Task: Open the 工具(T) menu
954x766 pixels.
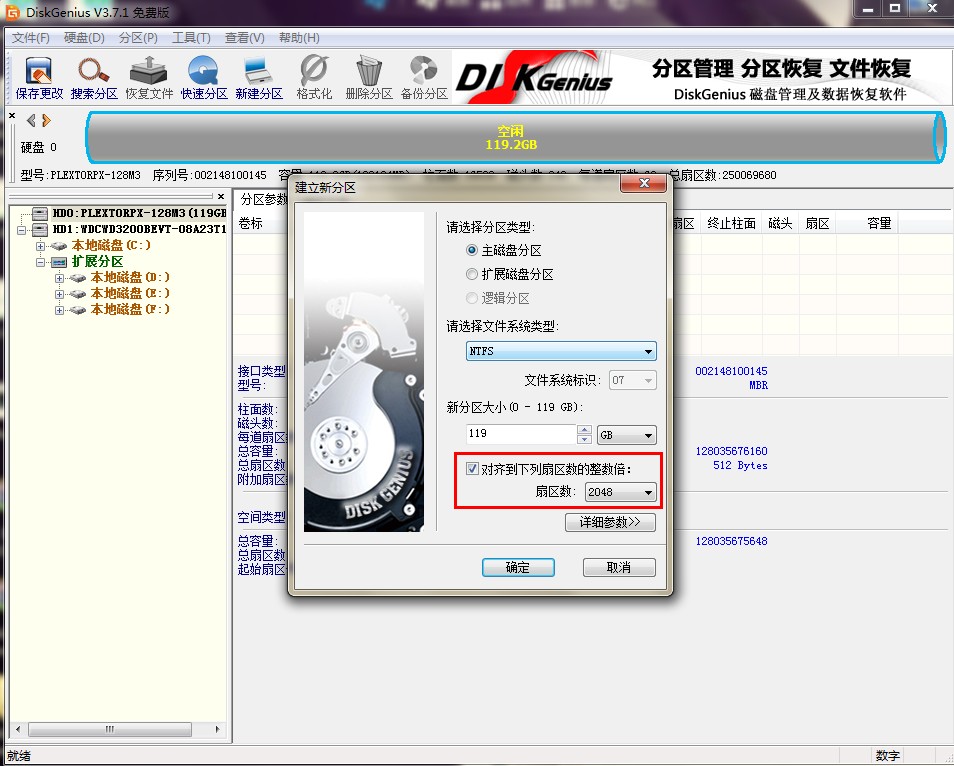Action: pyautogui.click(x=190, y=37)
